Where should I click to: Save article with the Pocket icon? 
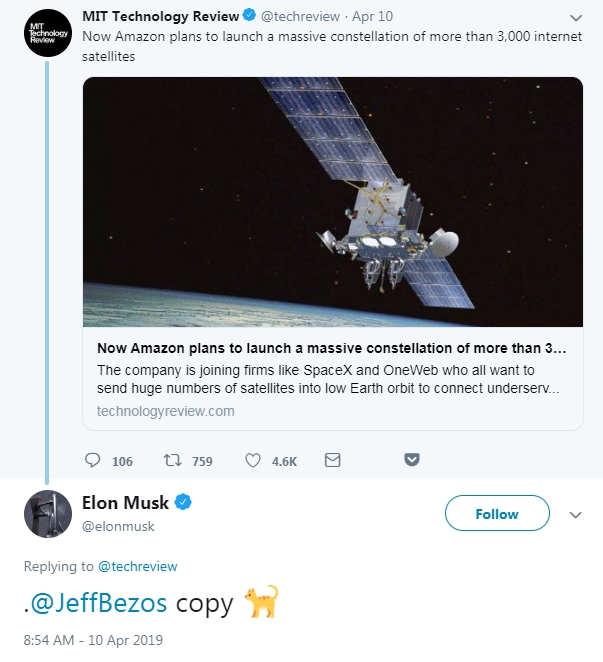(412, 460)
